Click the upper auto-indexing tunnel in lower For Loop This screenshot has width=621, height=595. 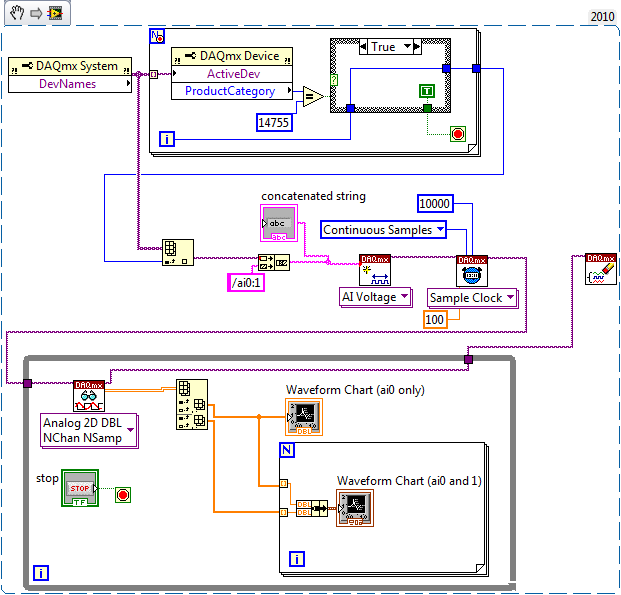click(284, 484)
